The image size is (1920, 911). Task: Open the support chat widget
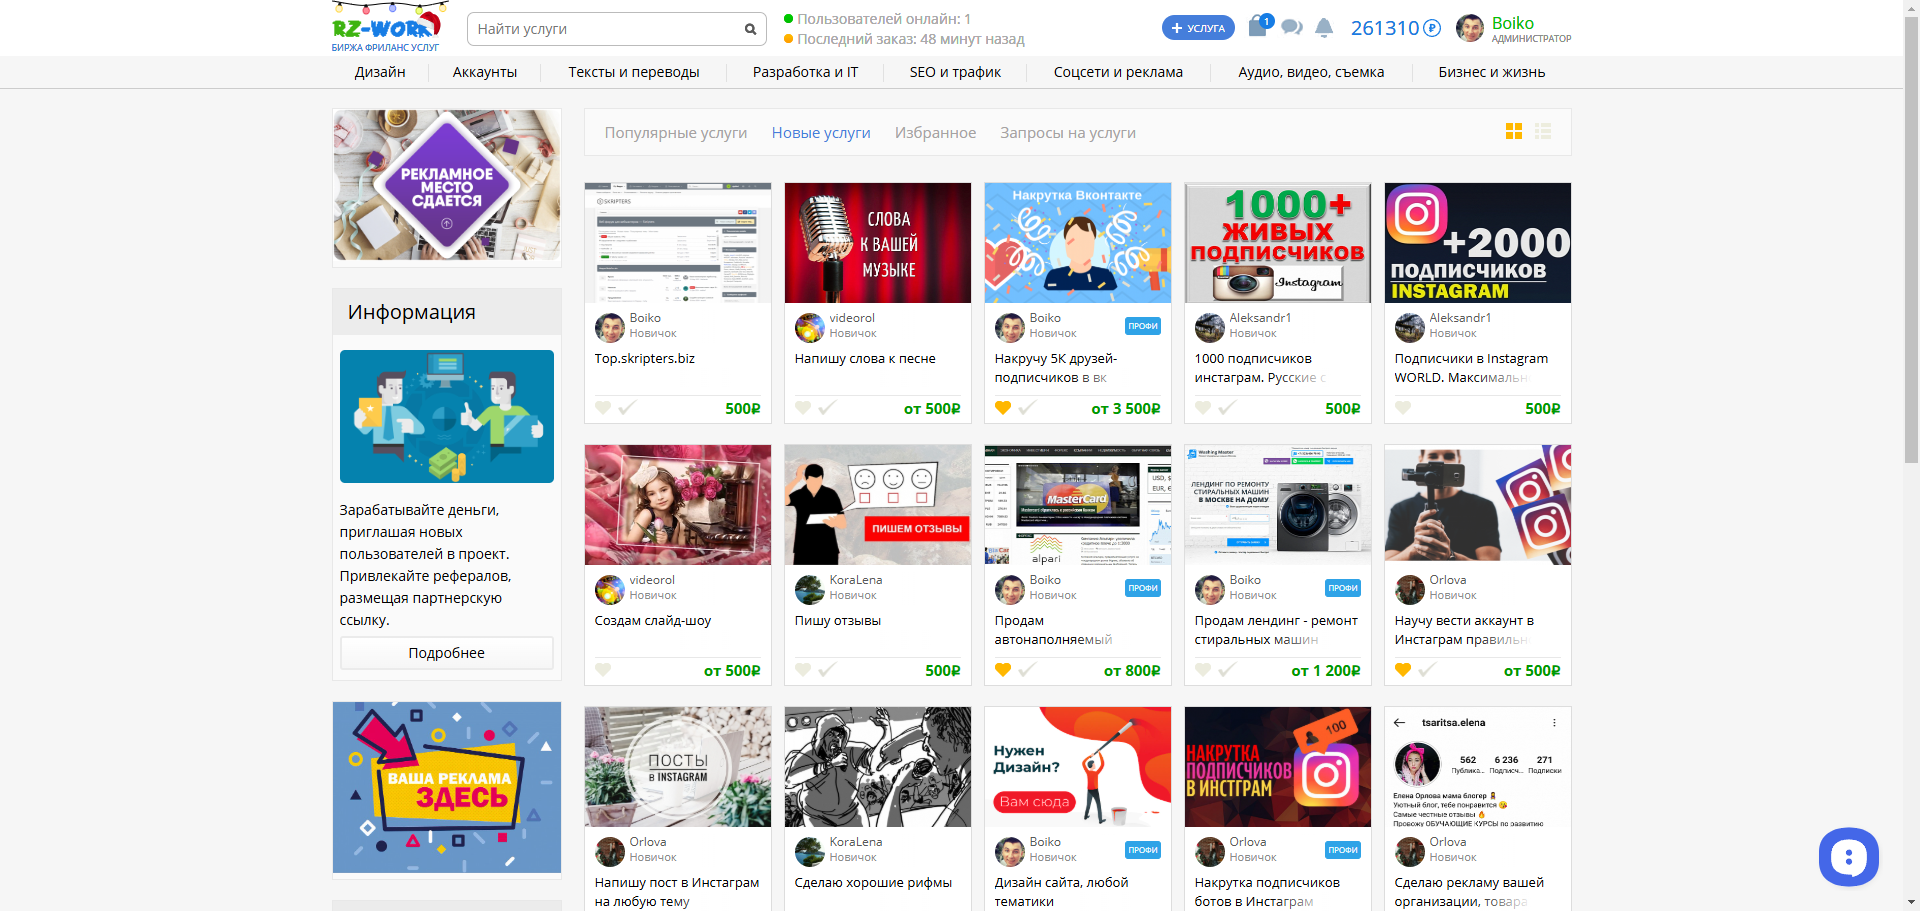[1848, 857]
